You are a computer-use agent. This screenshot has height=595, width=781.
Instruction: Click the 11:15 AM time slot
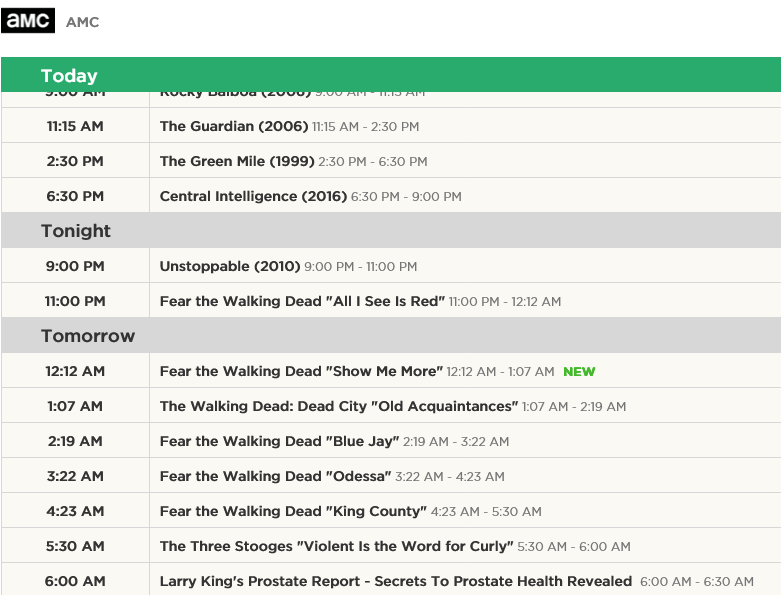pyautogui.click(x=75, y=126)
